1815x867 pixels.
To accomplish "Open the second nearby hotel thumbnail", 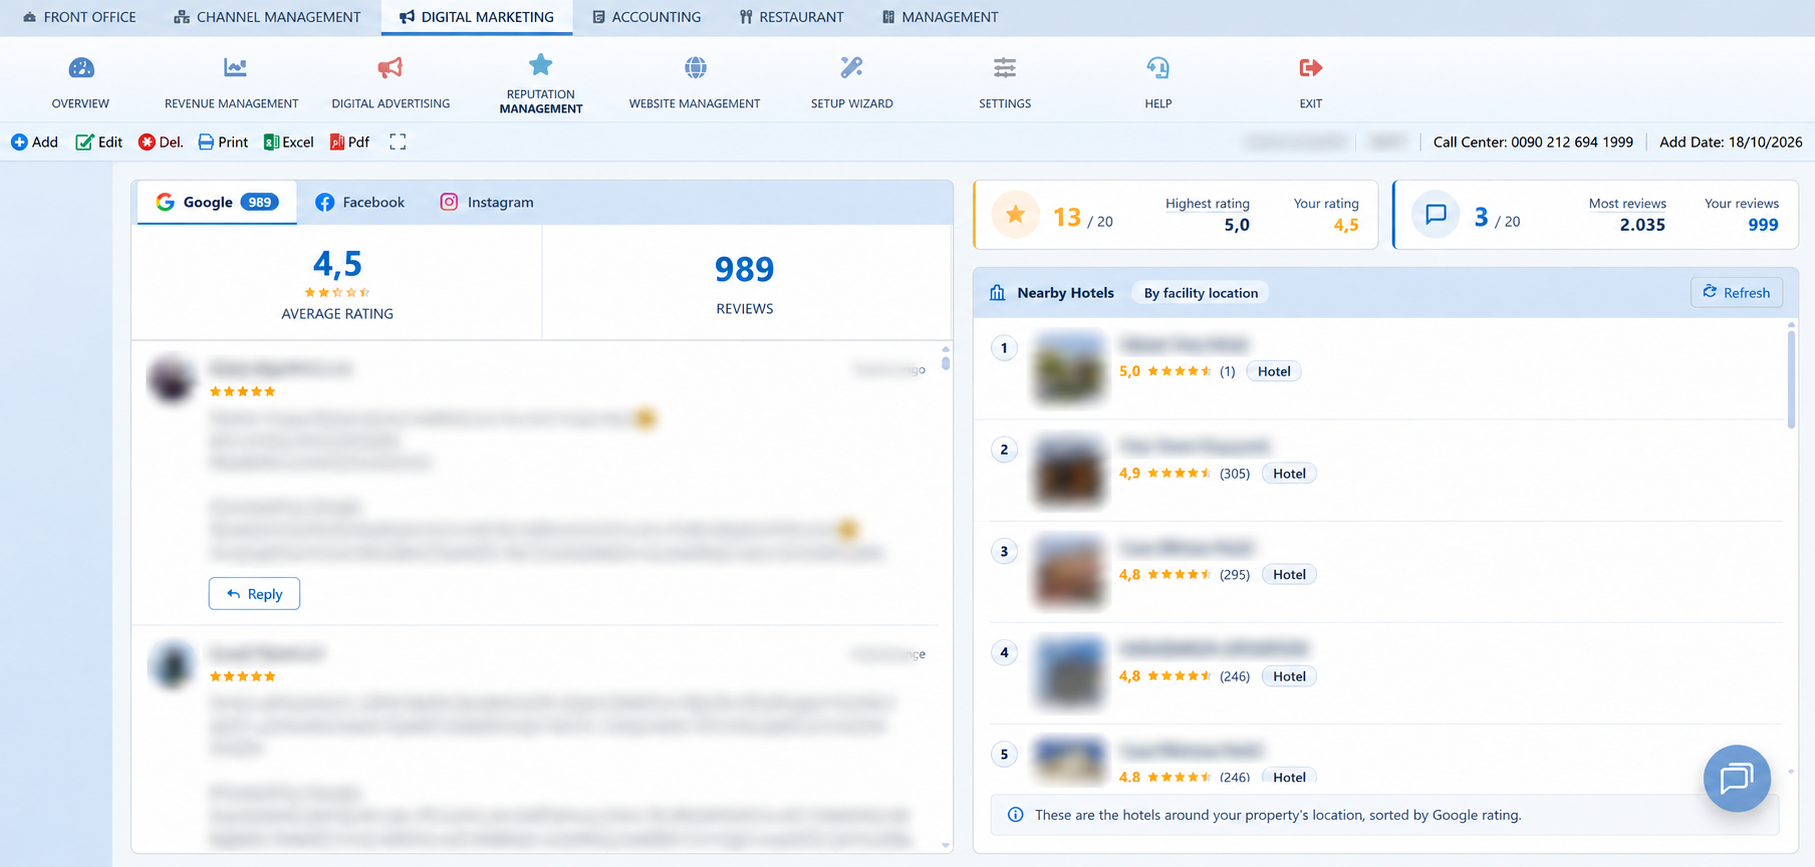I will [1069, 471].
